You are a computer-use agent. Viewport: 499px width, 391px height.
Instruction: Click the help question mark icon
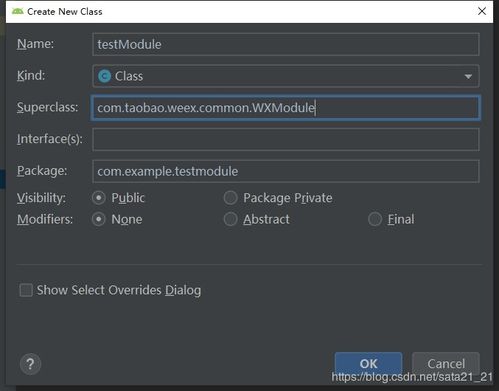coord(30,364)
